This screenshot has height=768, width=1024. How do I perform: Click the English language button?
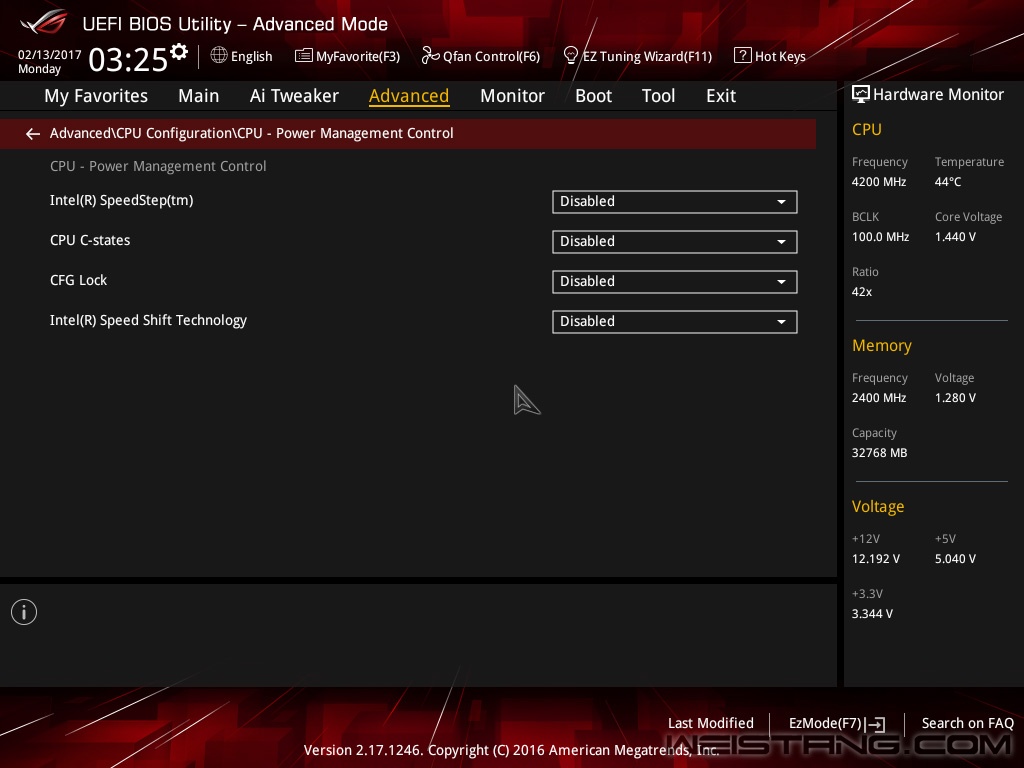[242, 56]
